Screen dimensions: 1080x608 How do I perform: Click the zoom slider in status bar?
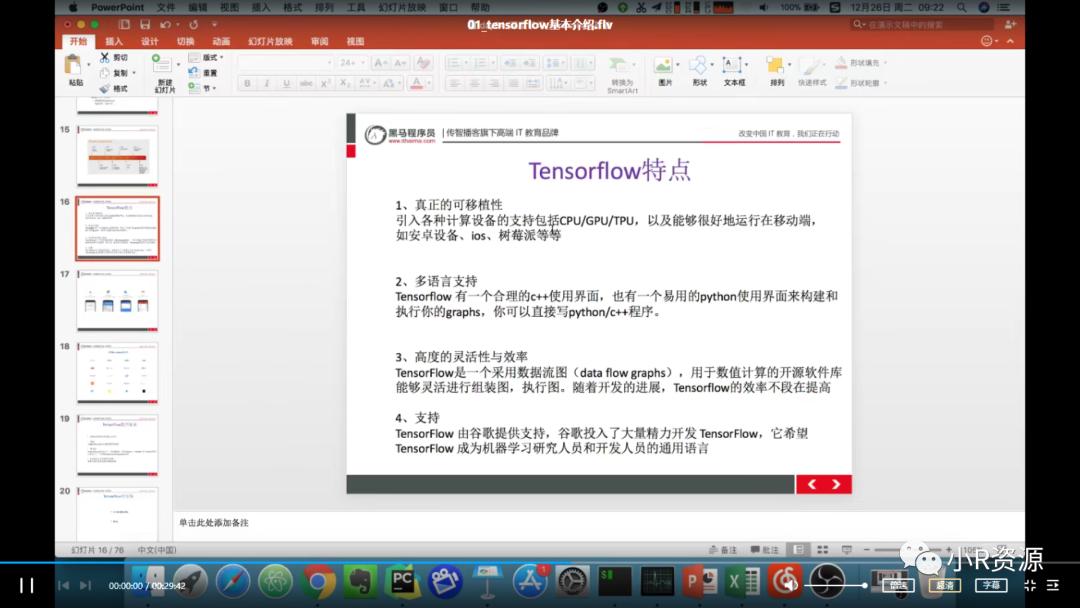click(906, 550)
